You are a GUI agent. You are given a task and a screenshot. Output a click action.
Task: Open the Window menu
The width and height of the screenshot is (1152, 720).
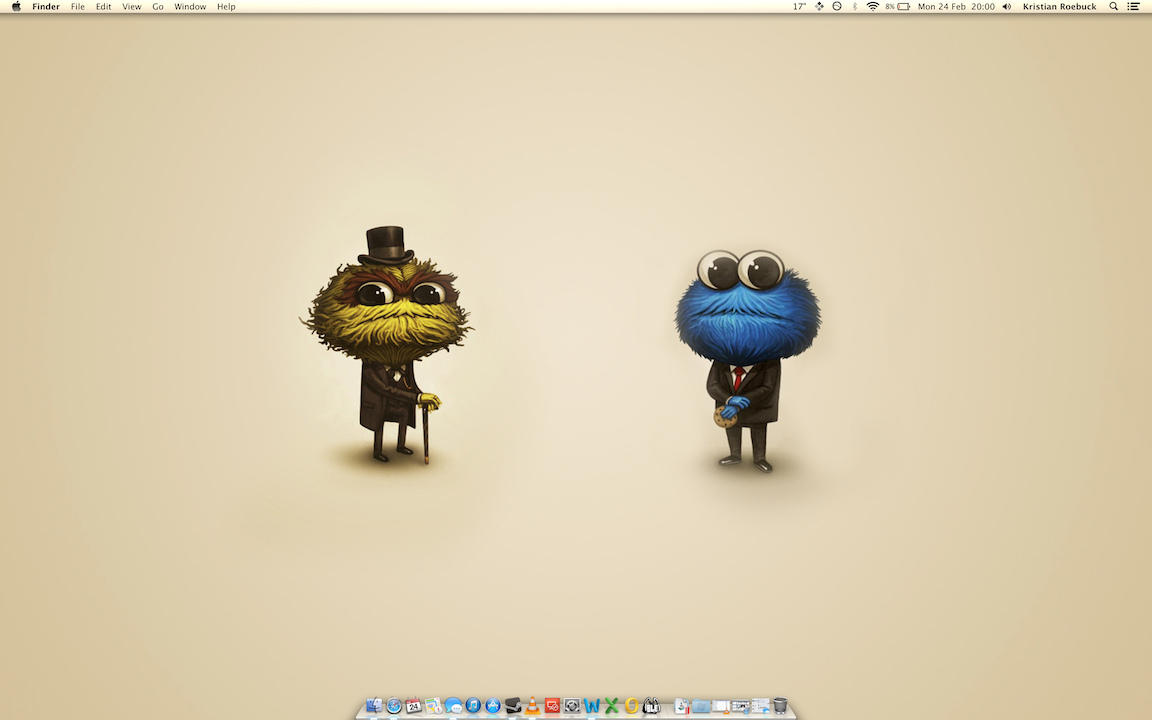tap(190, 7)
